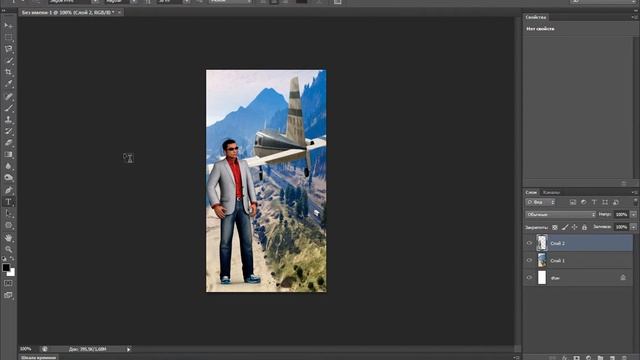This screenshot has width=640, height=360.
Task: Toggle lock image pixels
Action: click(564, 227)
